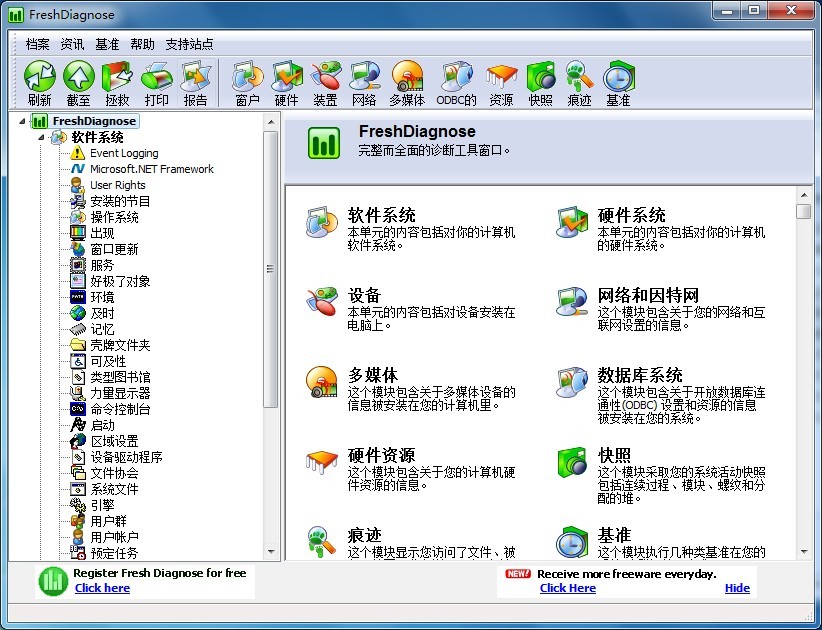Click the register "Click here" link
This screenshot has height=630, width=822.
pos(102,588)
